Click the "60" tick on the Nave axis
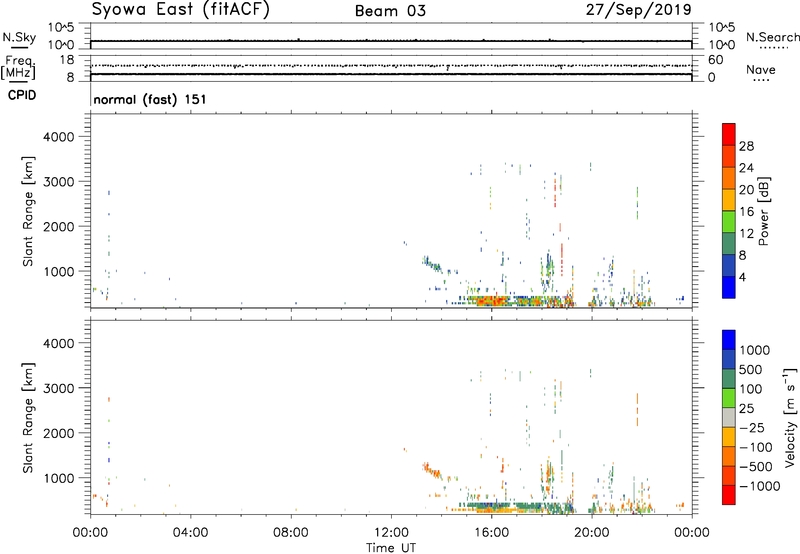This screenshot has width=800, height=554. tap(715, 60)
